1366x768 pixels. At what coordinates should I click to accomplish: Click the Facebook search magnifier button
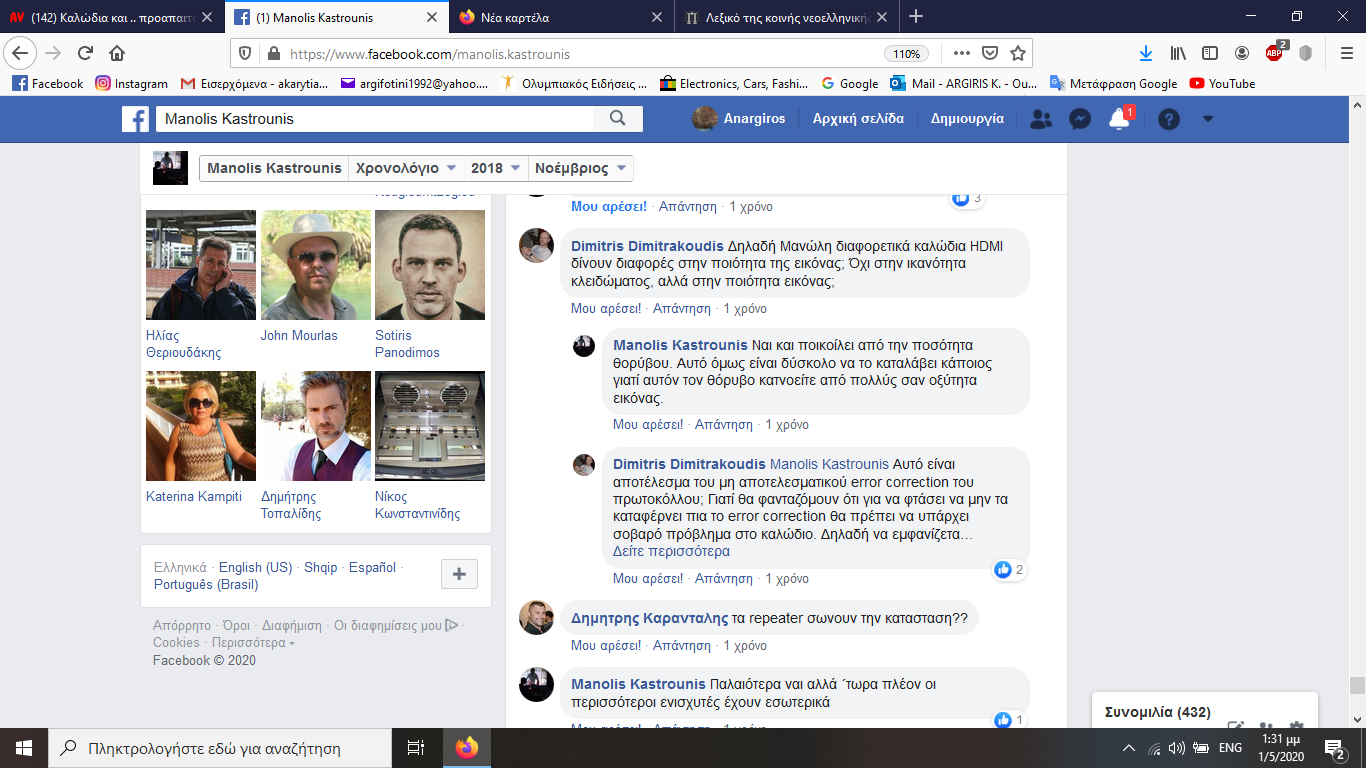pos(617,118)
